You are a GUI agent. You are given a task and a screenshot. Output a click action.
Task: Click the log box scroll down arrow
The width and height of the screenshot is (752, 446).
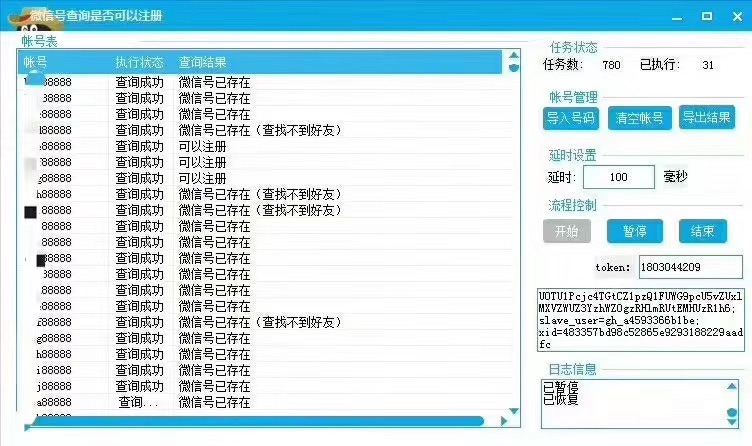(x=732, y=422)
